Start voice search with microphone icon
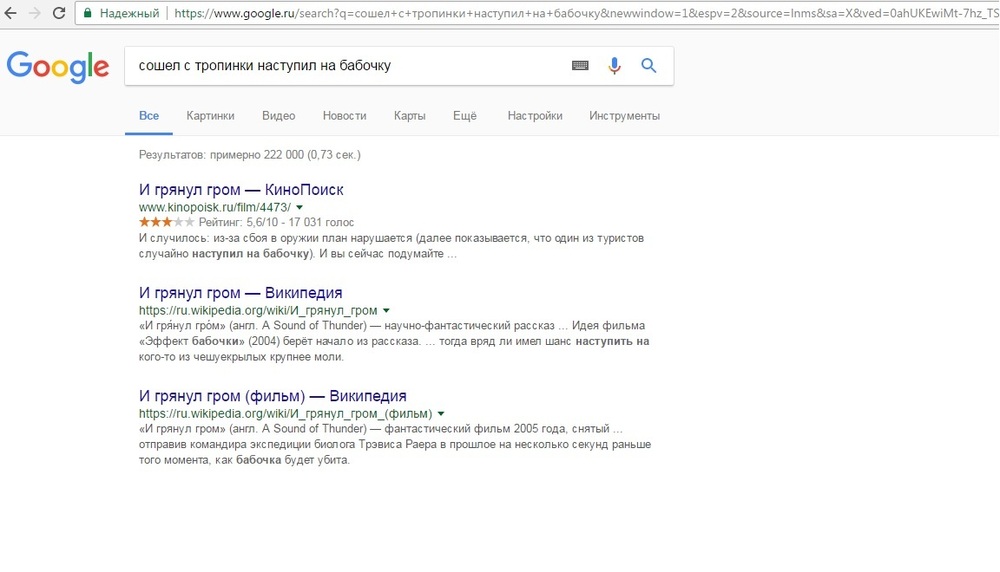The height and width of the screenshot is (572, 1000). coord(614,66)
